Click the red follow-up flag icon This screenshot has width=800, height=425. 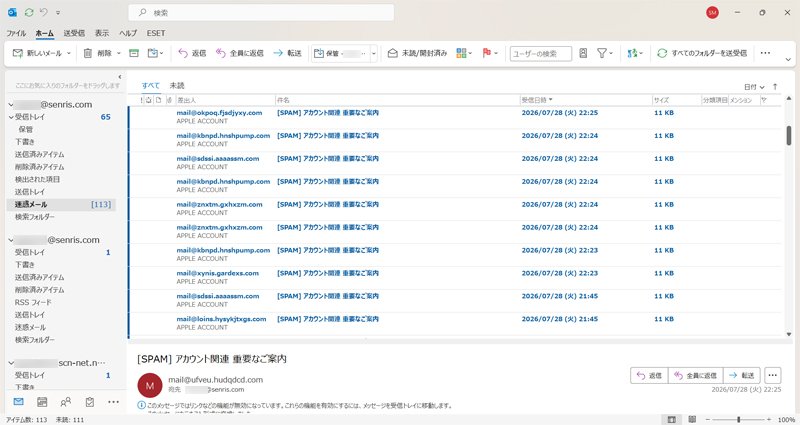click(486, 53)
